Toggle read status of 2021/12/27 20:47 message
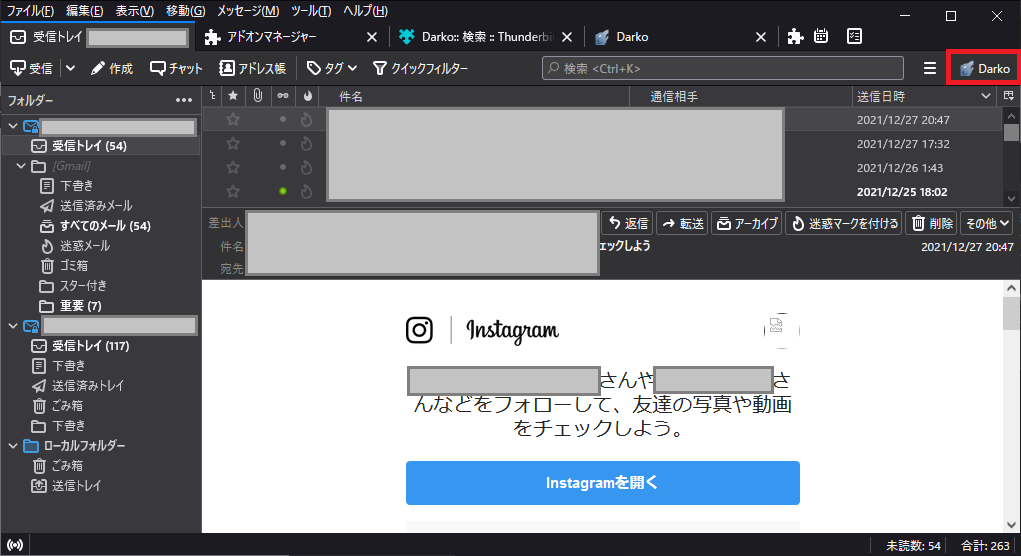 coord(283,120)
